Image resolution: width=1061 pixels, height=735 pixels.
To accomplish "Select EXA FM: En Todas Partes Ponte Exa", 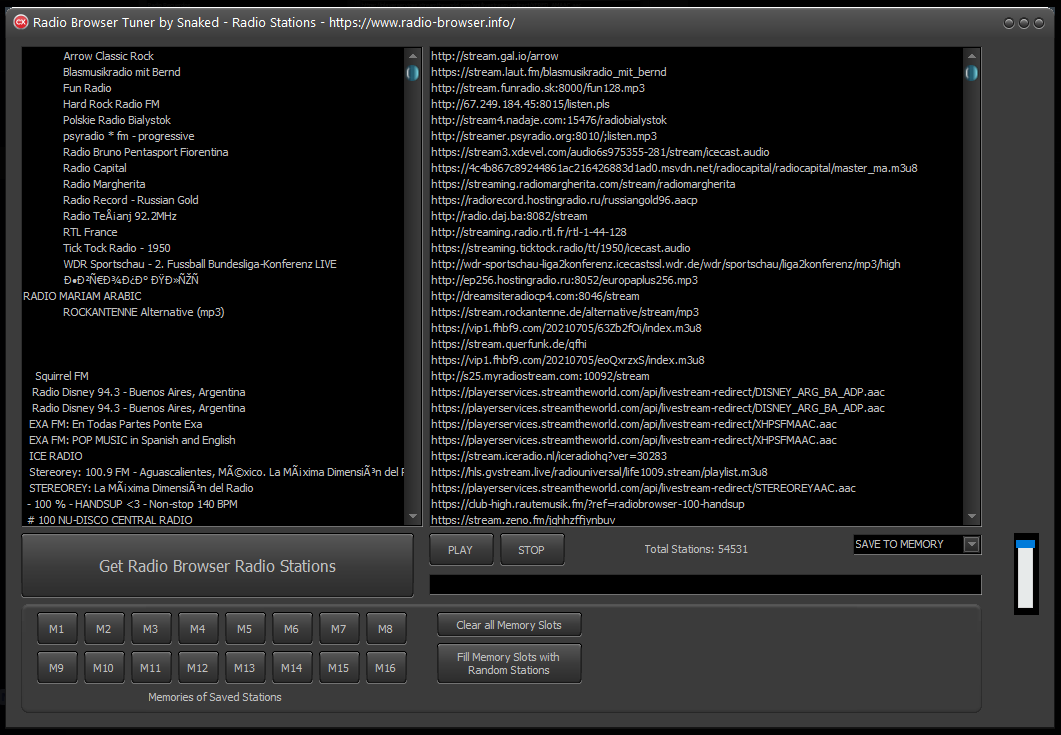I will pyautogui.click(x=116, y=424).
